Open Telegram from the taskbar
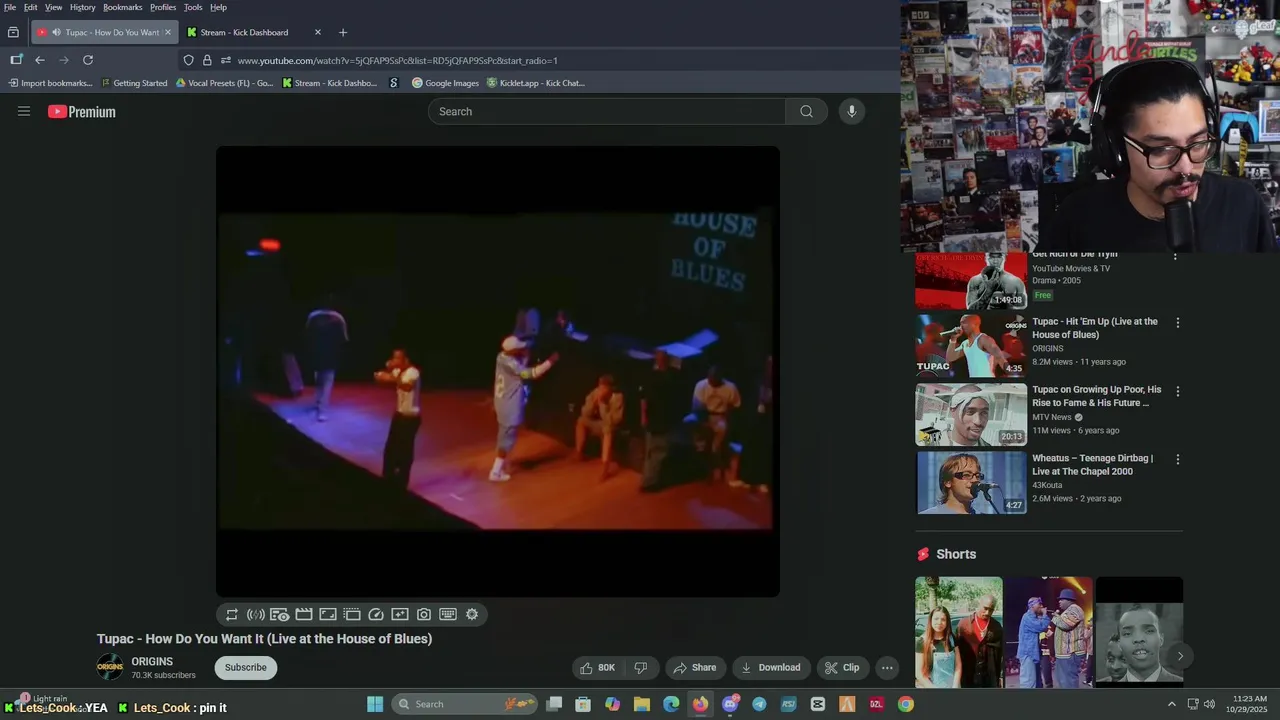Screen dimensions: 1280x720 [759, 704]
